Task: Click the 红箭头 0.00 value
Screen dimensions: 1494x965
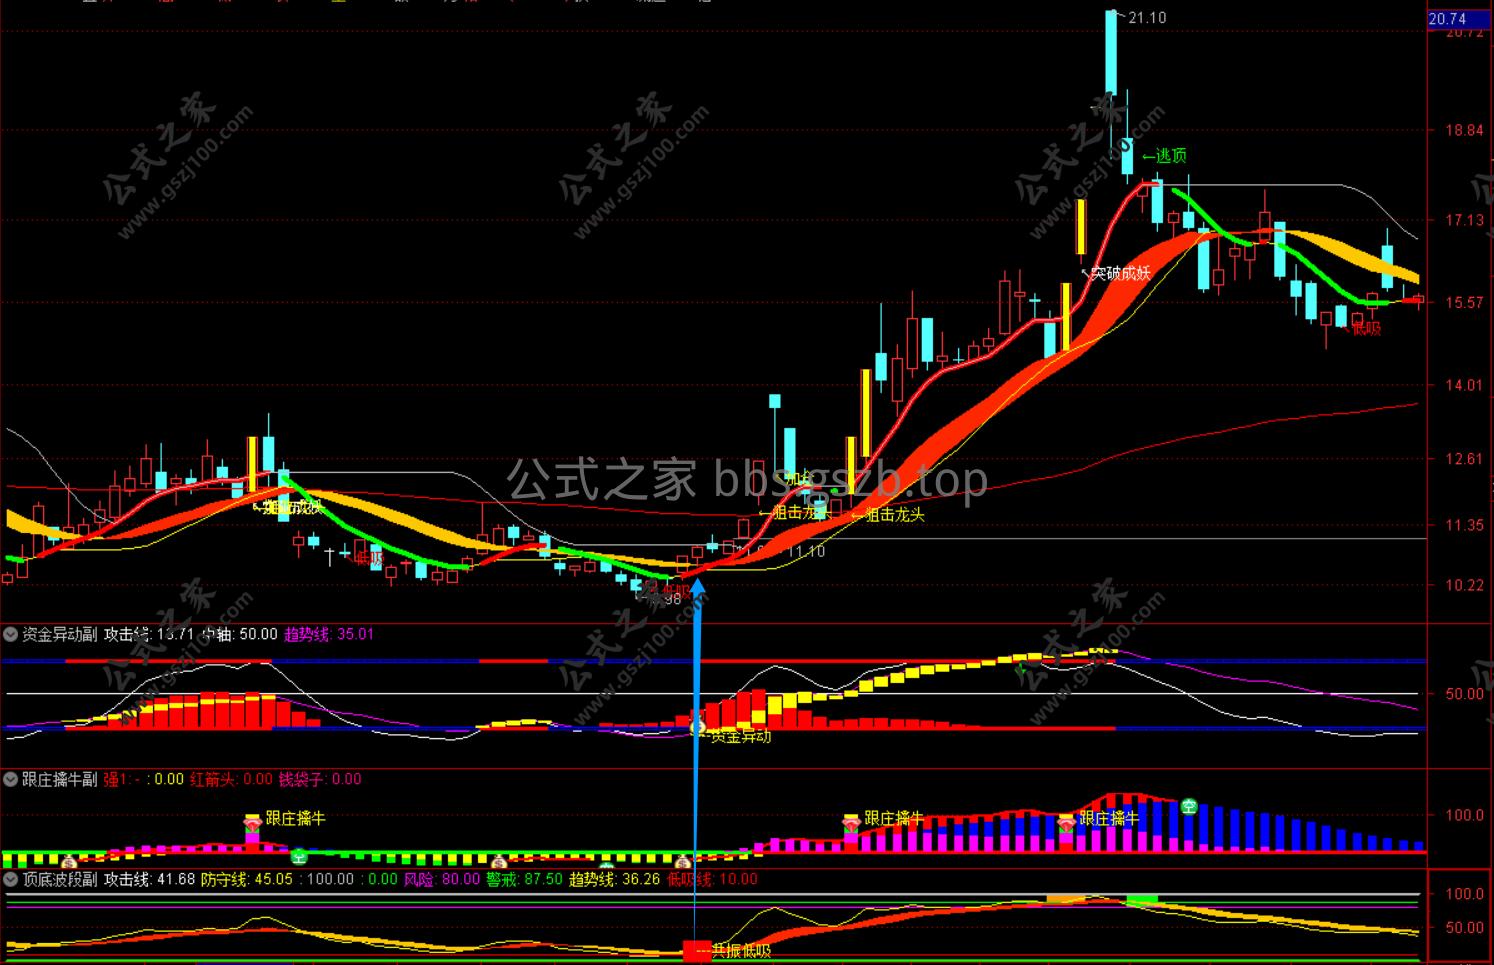Action: pyautogui.click(x=231, y=779)
